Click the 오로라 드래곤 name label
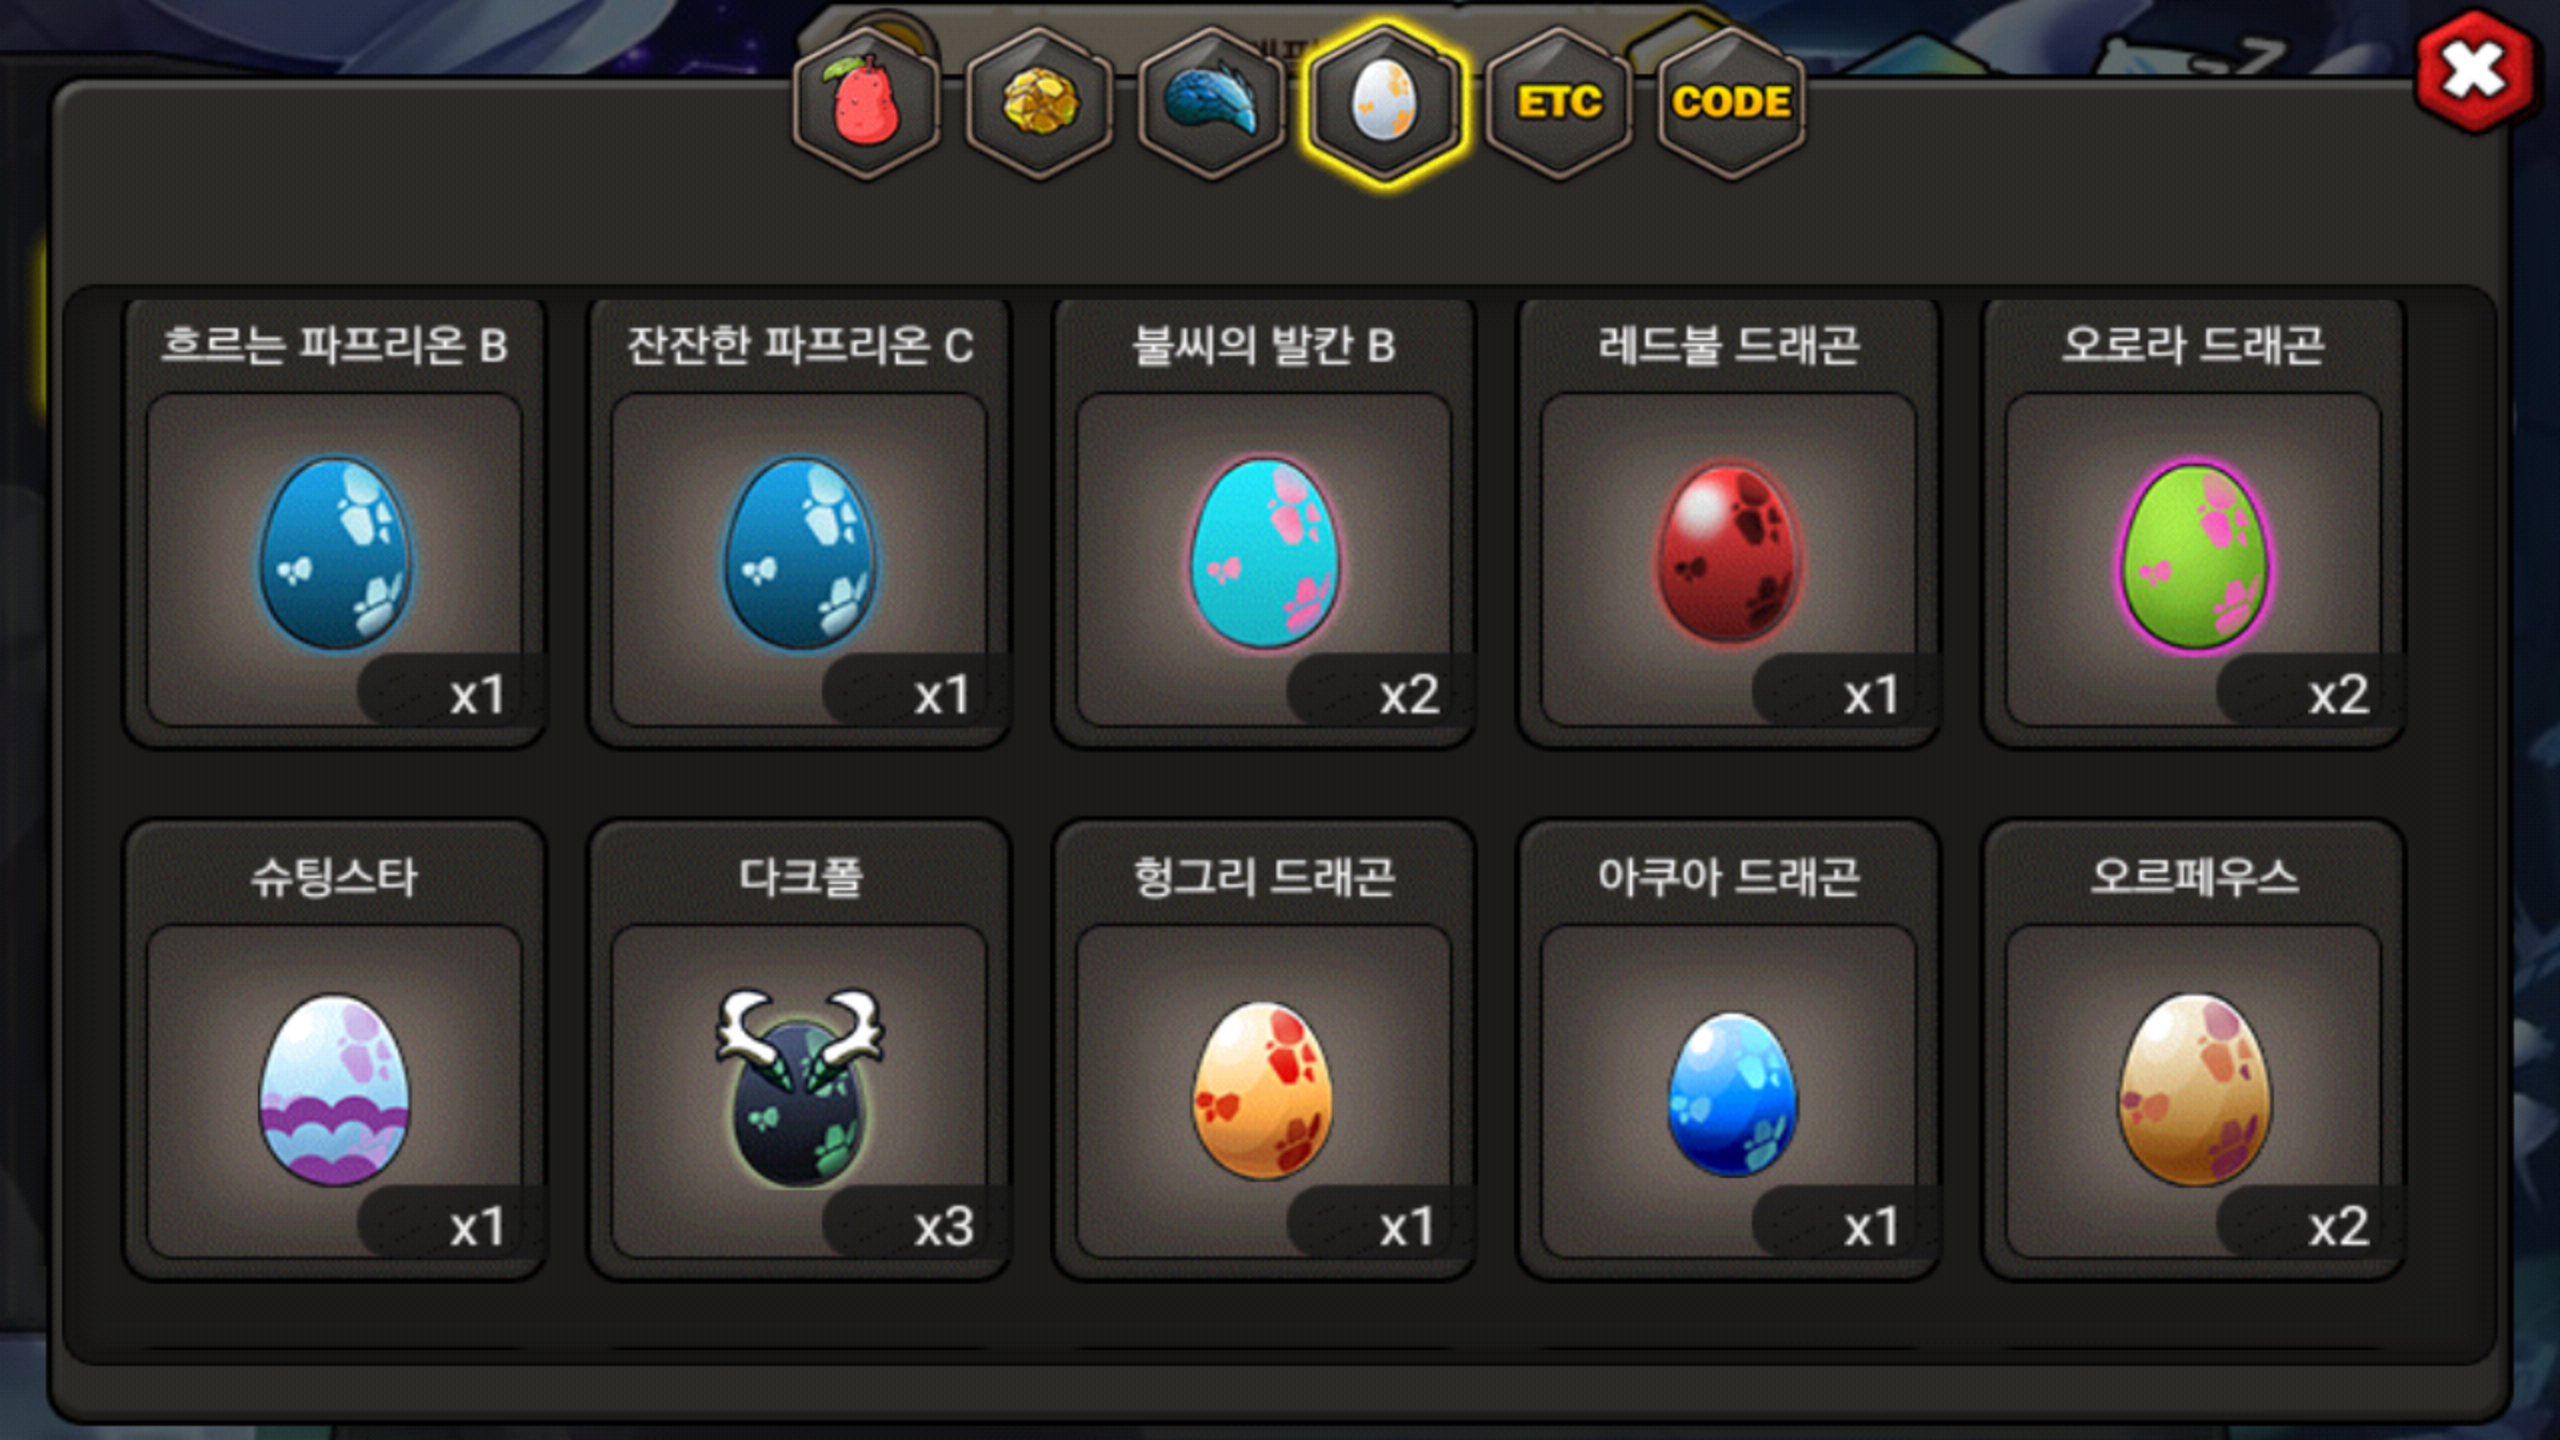Image resolution: width=2560 pixels, height=1440 pixels. pyautogui.click(x=2193, y=346)
